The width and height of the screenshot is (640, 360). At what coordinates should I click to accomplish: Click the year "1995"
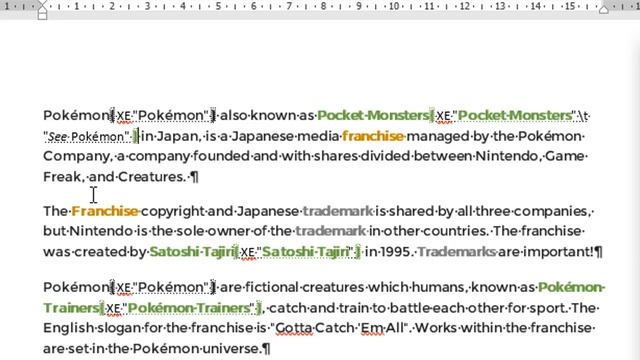pos(395,252)
